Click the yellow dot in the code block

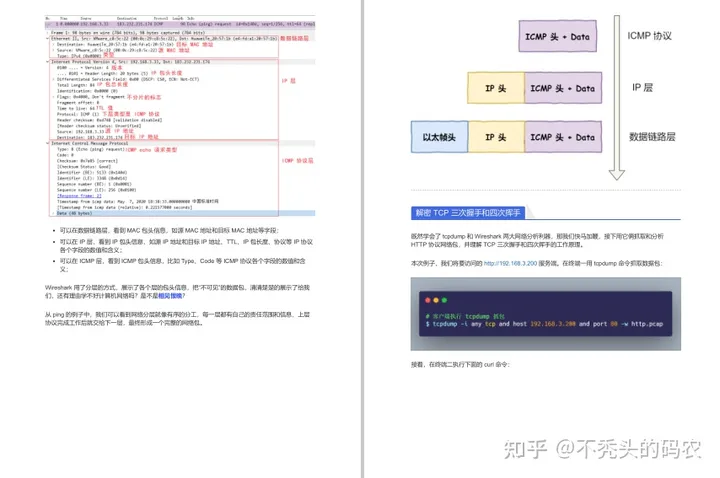pos(436,300)
